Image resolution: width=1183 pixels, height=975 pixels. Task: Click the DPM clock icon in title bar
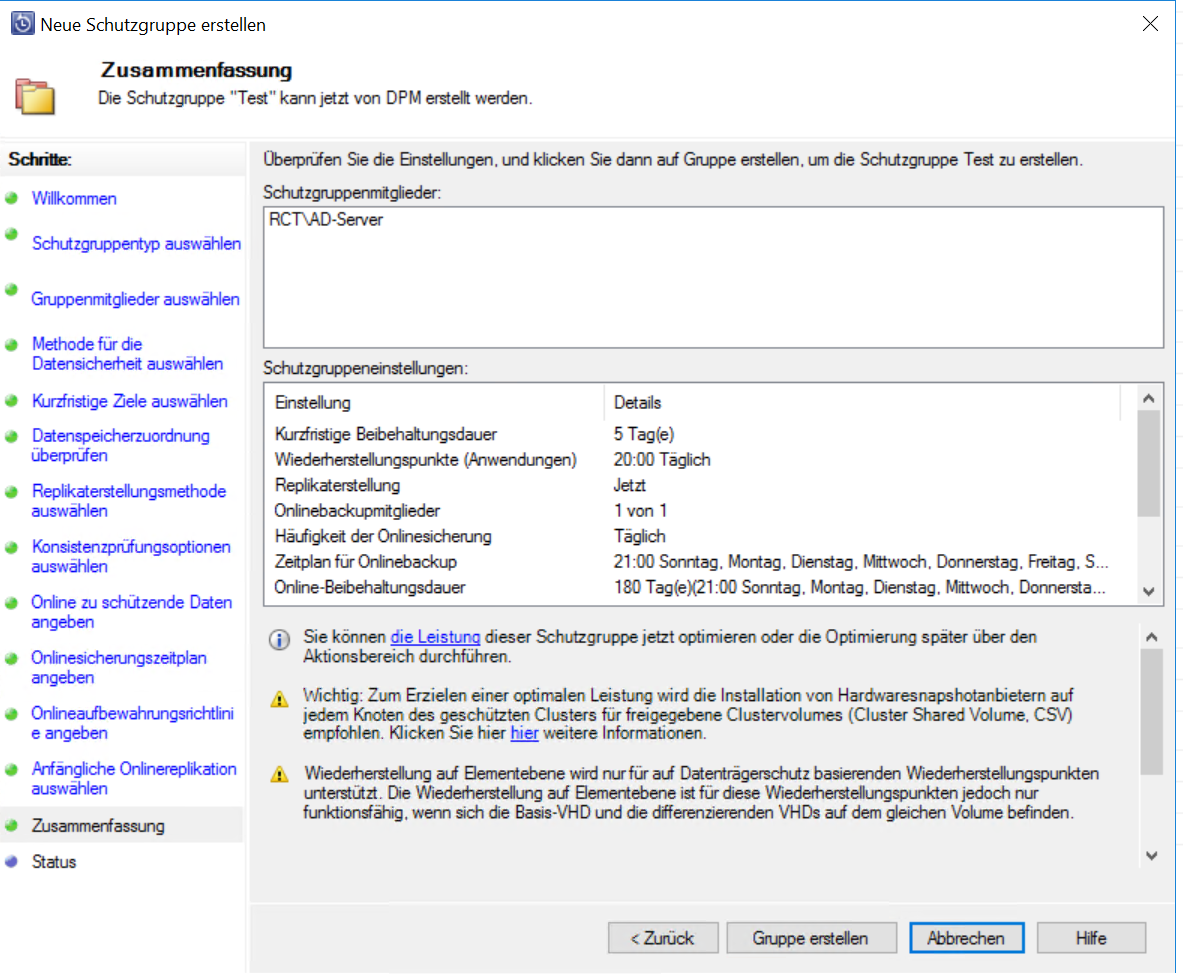coord(23,23)
